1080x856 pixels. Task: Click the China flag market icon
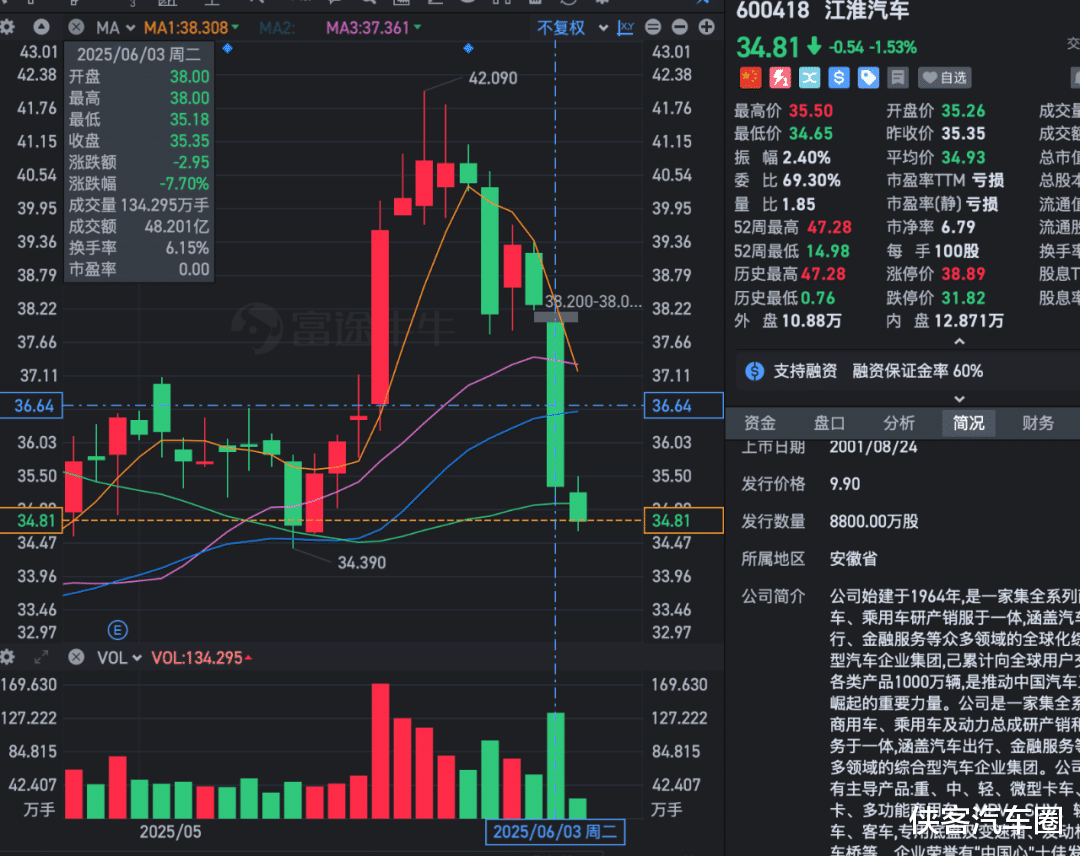point(750,77)
